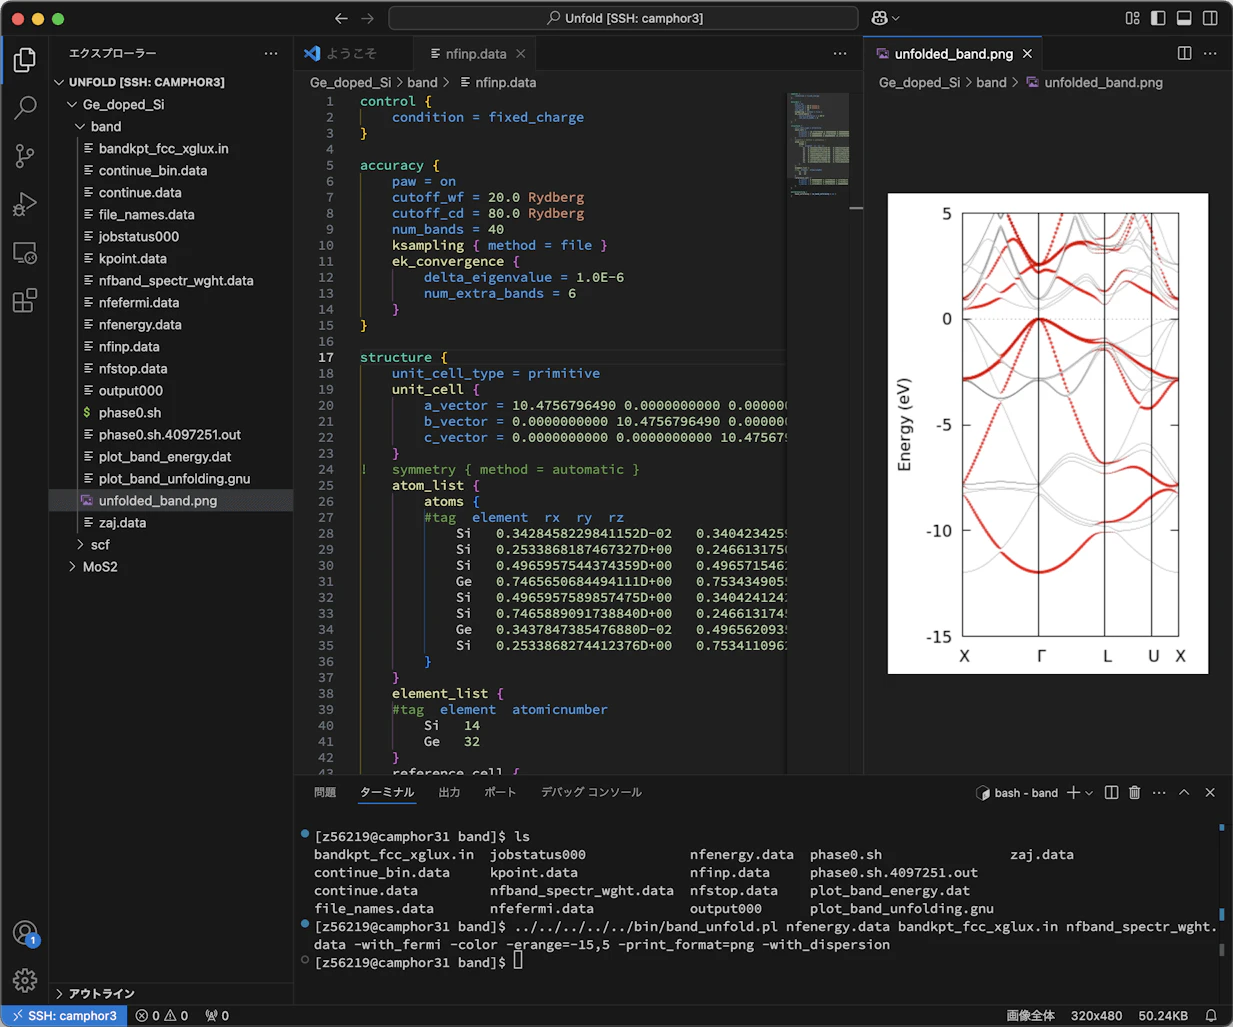The height and width of the screenshot is (1027, 1233).
Task: Split the image editor using the split icon
Action: pos(1184,53)
